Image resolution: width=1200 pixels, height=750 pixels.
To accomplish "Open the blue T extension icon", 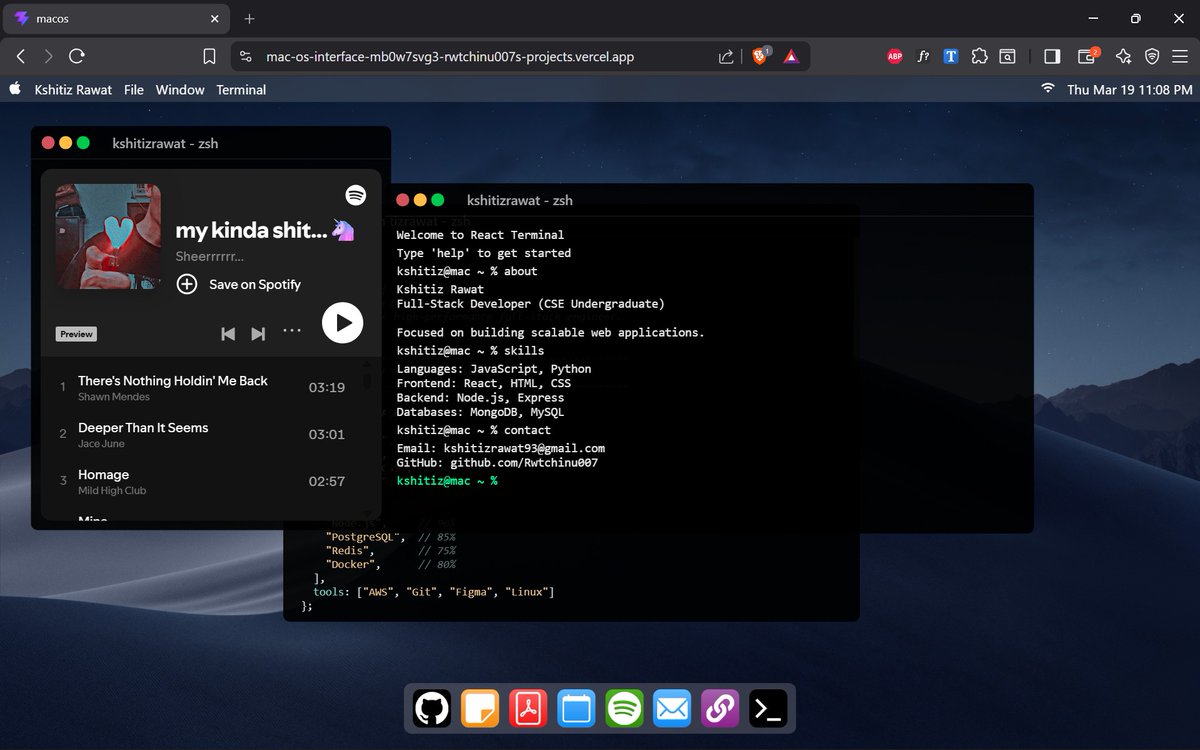I will [951, 57].
